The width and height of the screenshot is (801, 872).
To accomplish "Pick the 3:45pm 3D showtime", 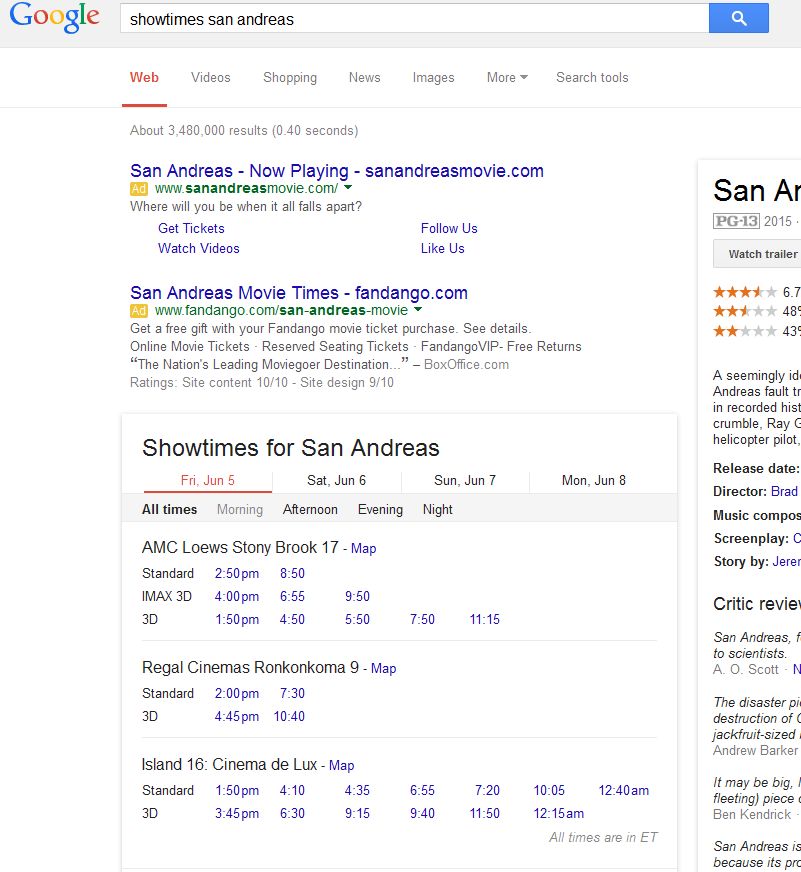I will pos(237,814).
